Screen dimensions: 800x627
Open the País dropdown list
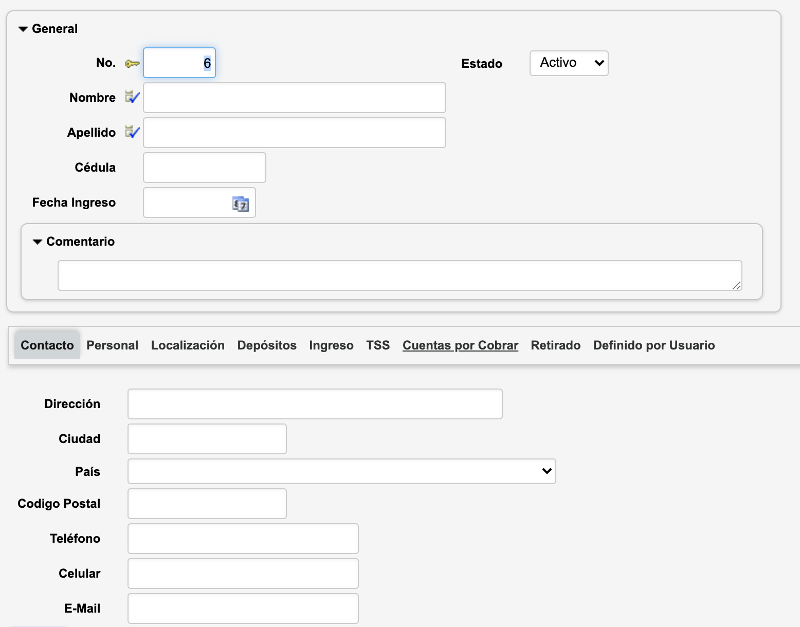[341, 471]
